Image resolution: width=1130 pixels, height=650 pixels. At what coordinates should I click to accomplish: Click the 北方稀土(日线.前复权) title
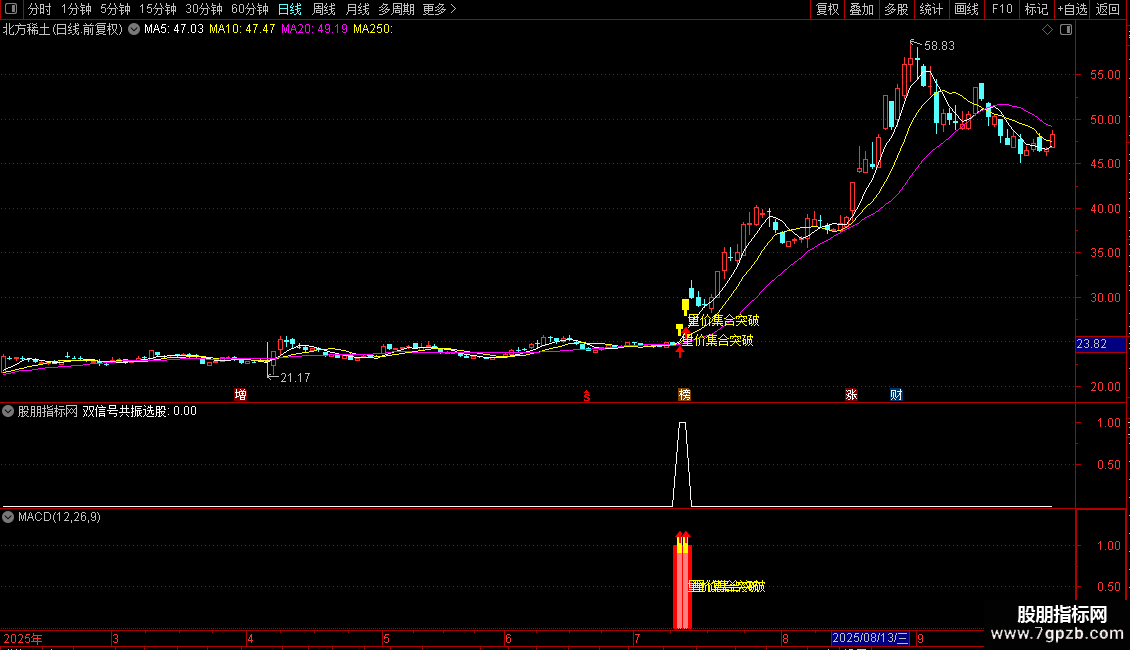pos(63,30)
